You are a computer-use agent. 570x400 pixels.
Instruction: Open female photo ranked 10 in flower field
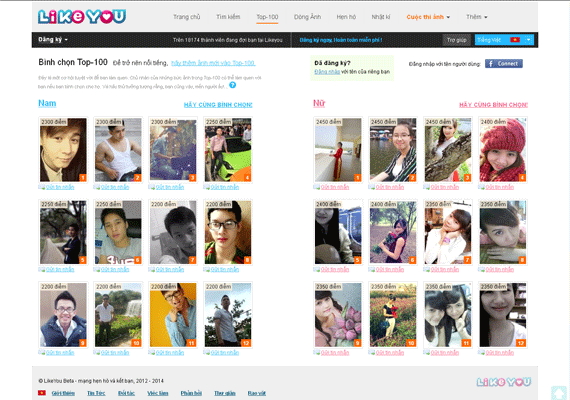click(x=393, y=315)
